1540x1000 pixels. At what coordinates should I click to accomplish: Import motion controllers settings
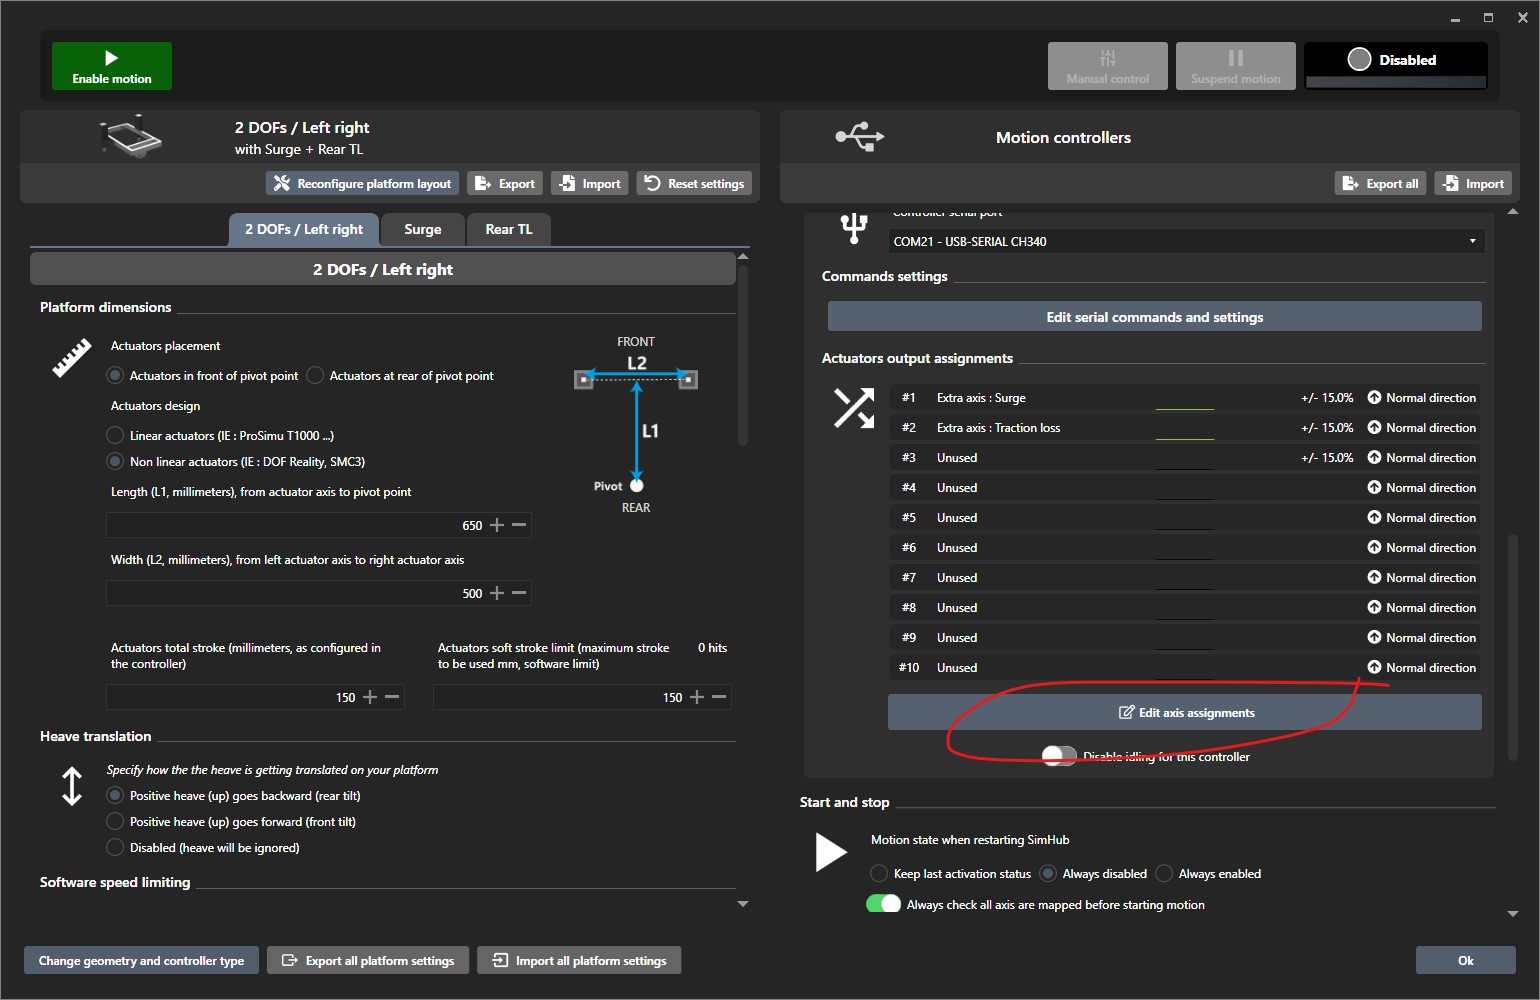pyautogui.click(x=1474, y=183)
